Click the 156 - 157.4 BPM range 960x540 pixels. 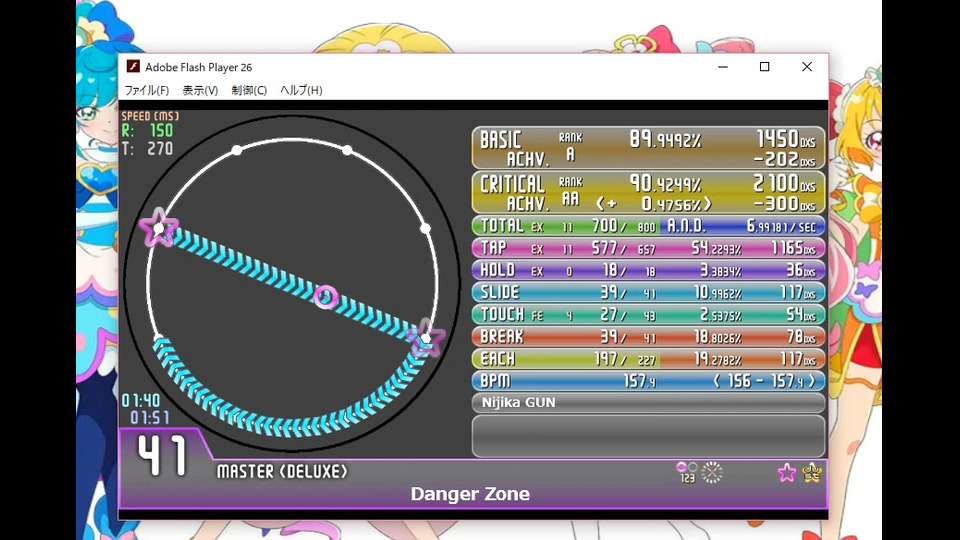[764, 381]
